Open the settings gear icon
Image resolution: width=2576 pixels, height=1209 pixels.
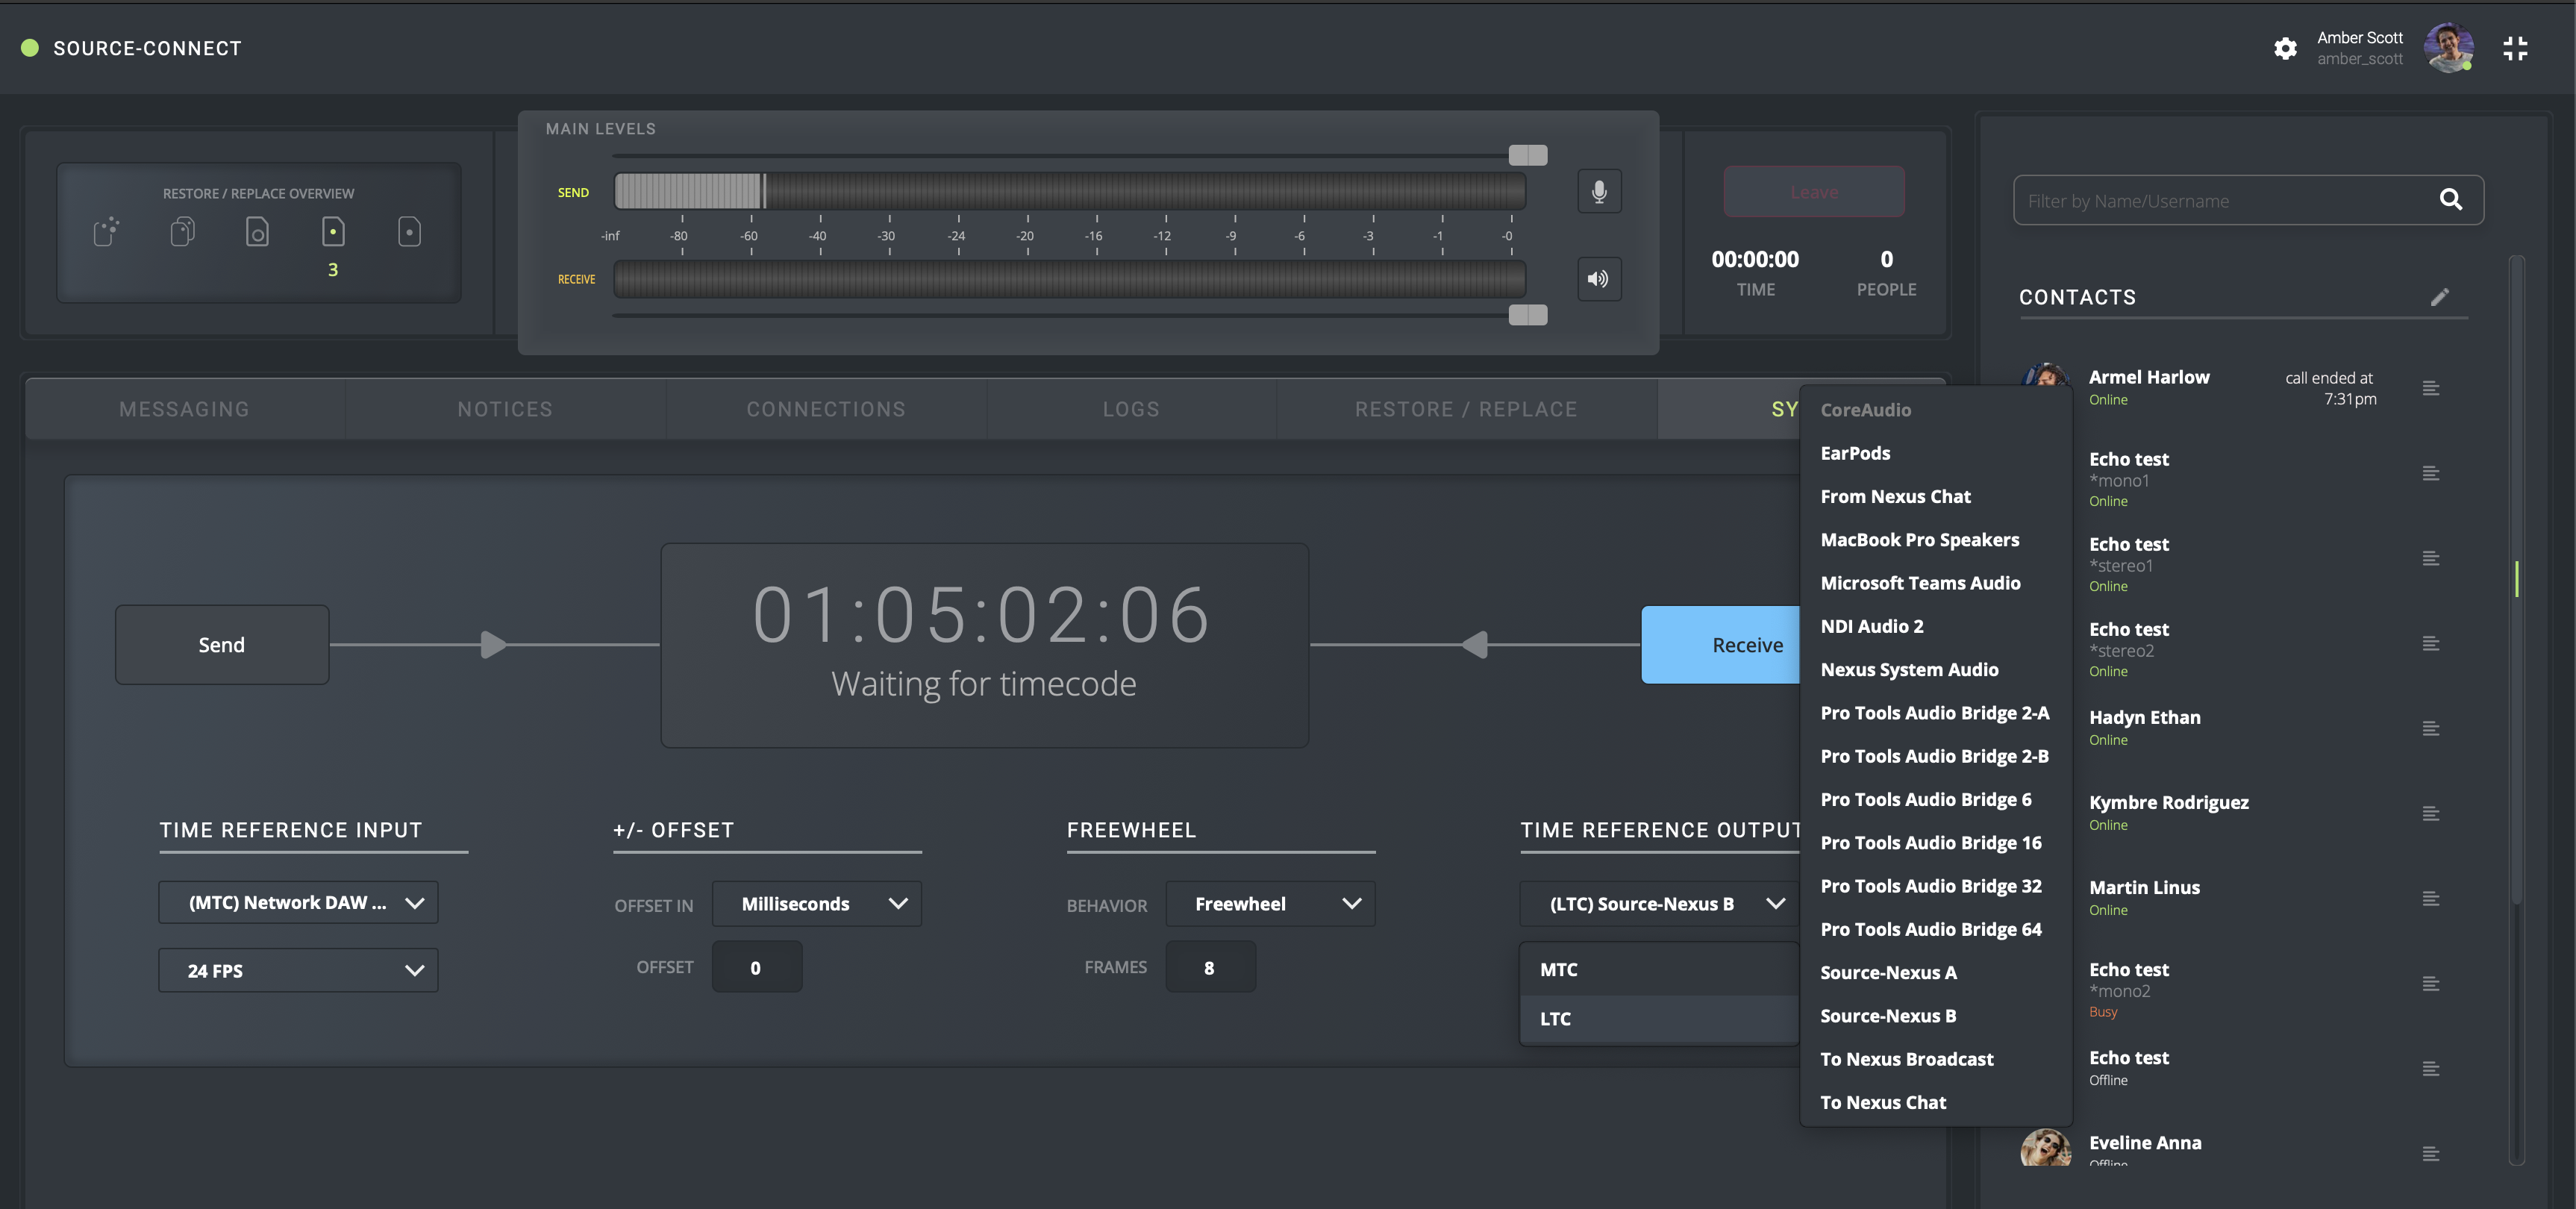point(2285,48)
